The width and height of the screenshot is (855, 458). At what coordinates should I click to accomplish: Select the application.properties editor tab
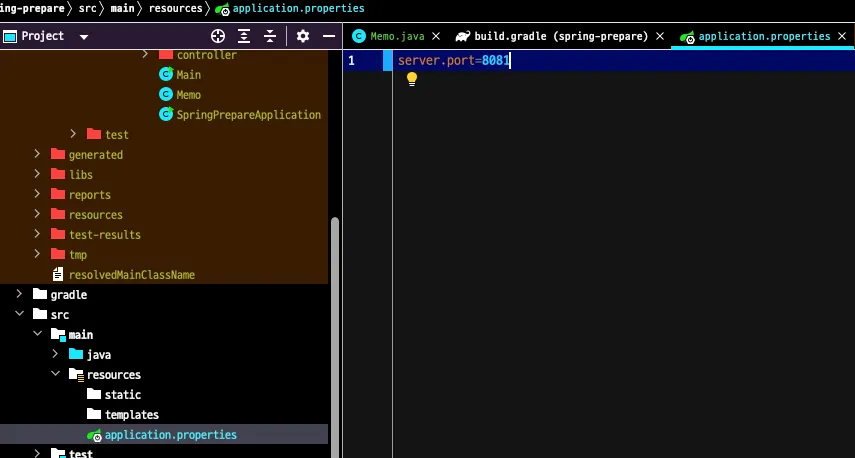pos(764,37)
